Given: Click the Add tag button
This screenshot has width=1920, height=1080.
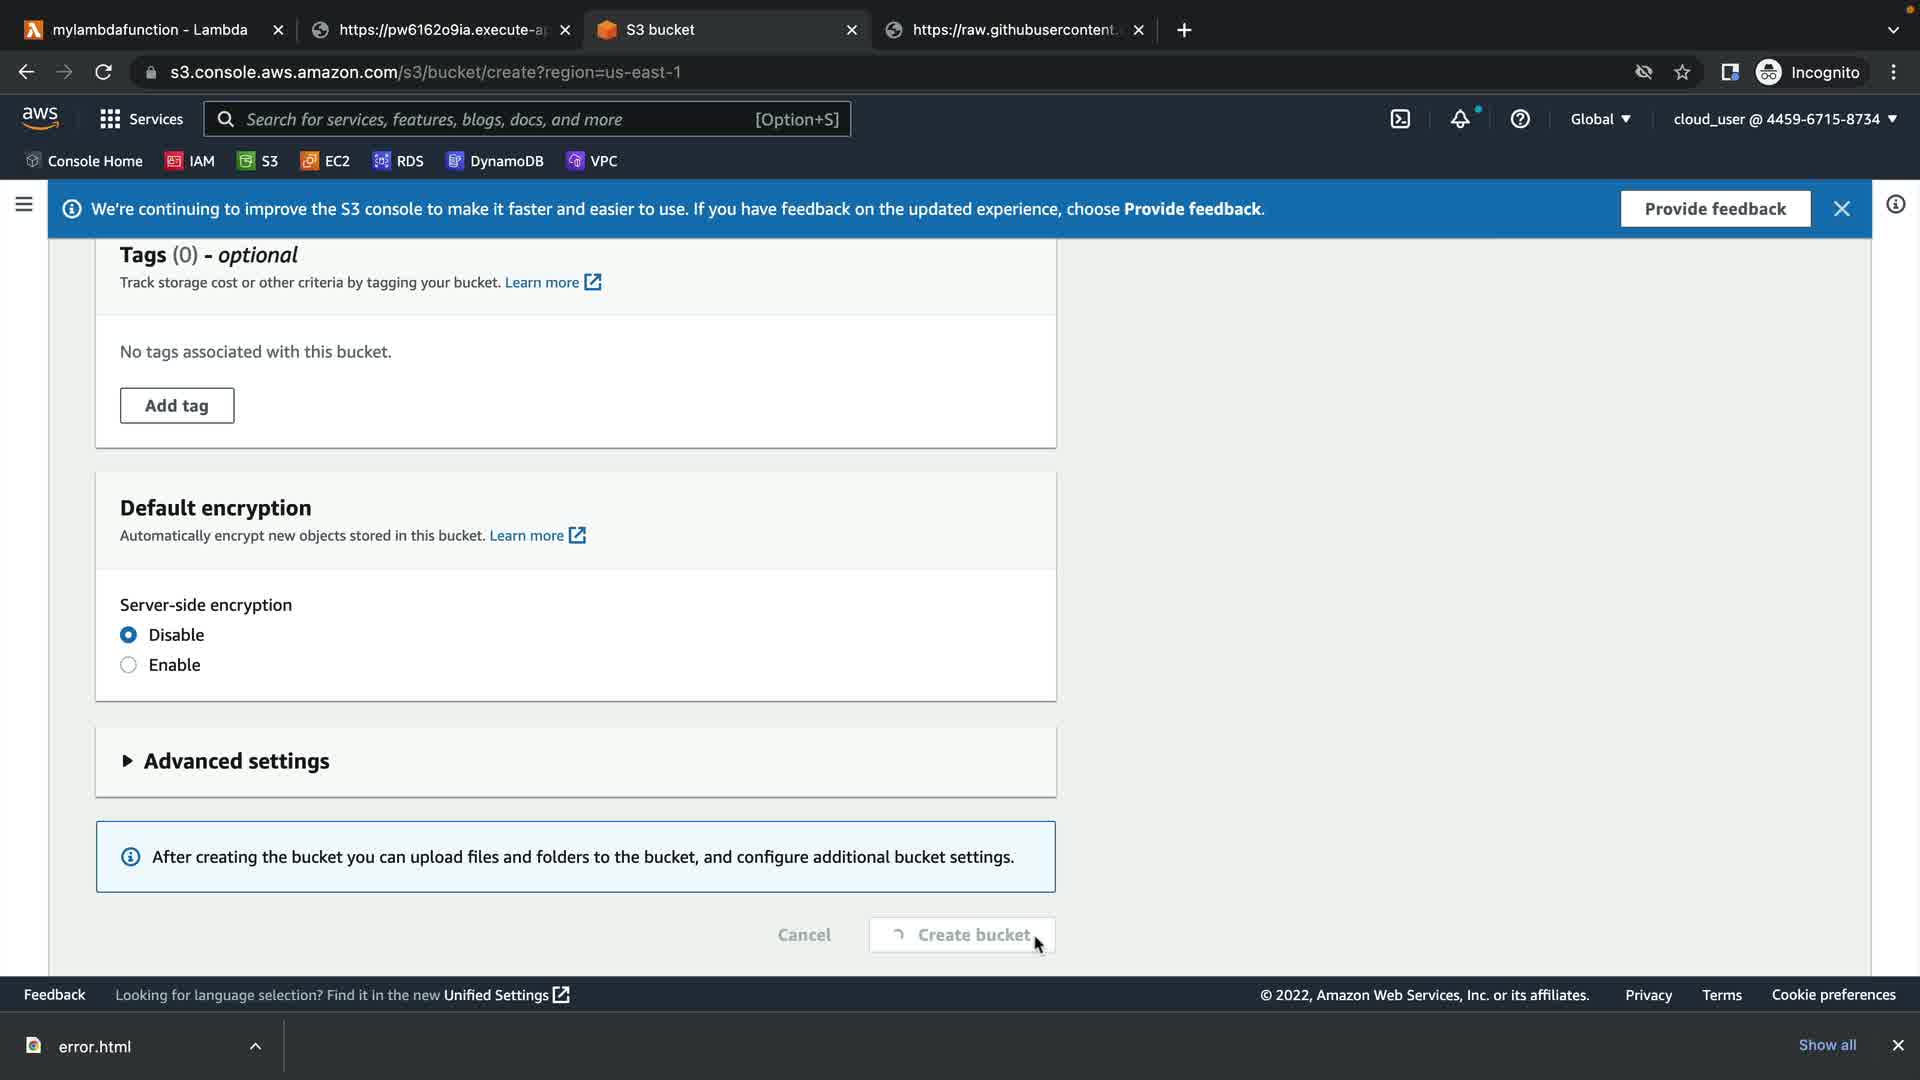Looking at the screenshot, I should point(177,406).
